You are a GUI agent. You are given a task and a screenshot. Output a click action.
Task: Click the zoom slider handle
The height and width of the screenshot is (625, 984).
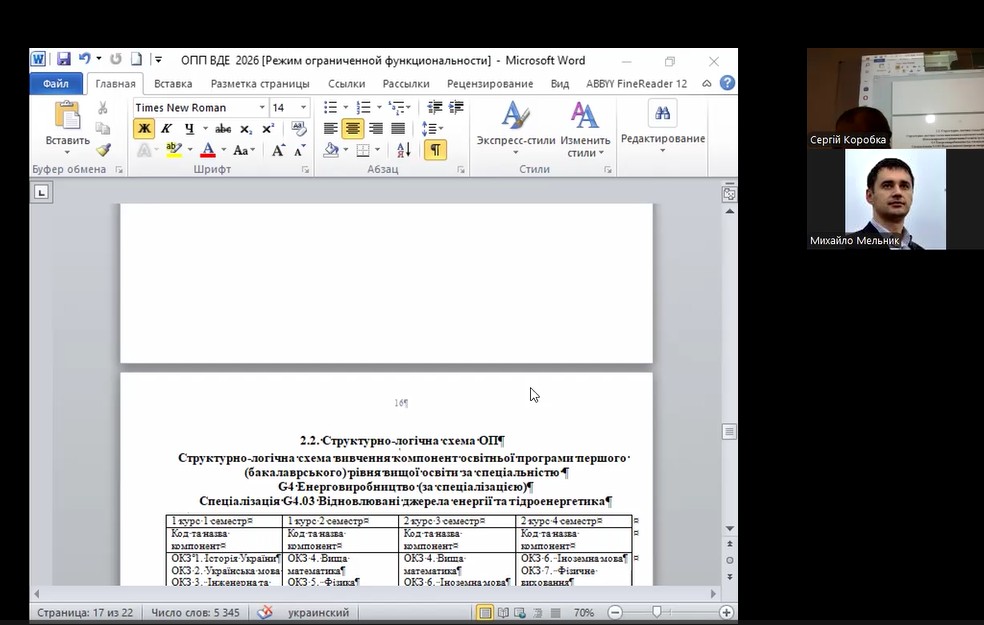tap(656, 612)
